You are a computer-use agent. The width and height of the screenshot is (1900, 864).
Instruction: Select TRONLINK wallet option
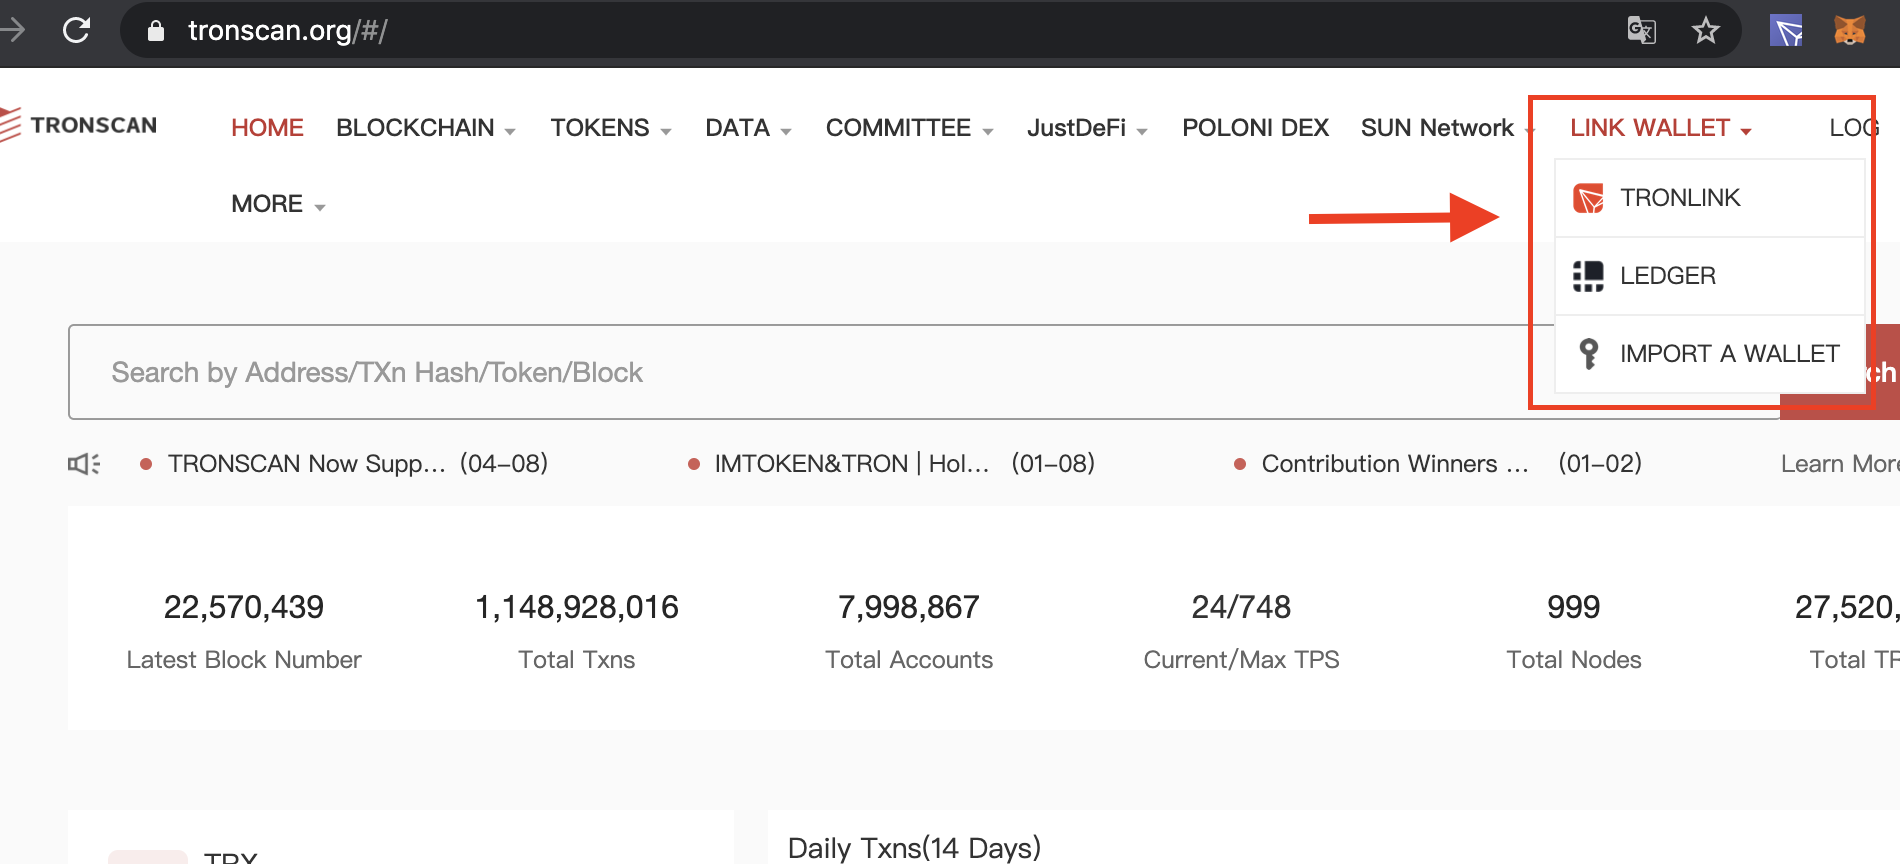click(x=1679, y=198)
